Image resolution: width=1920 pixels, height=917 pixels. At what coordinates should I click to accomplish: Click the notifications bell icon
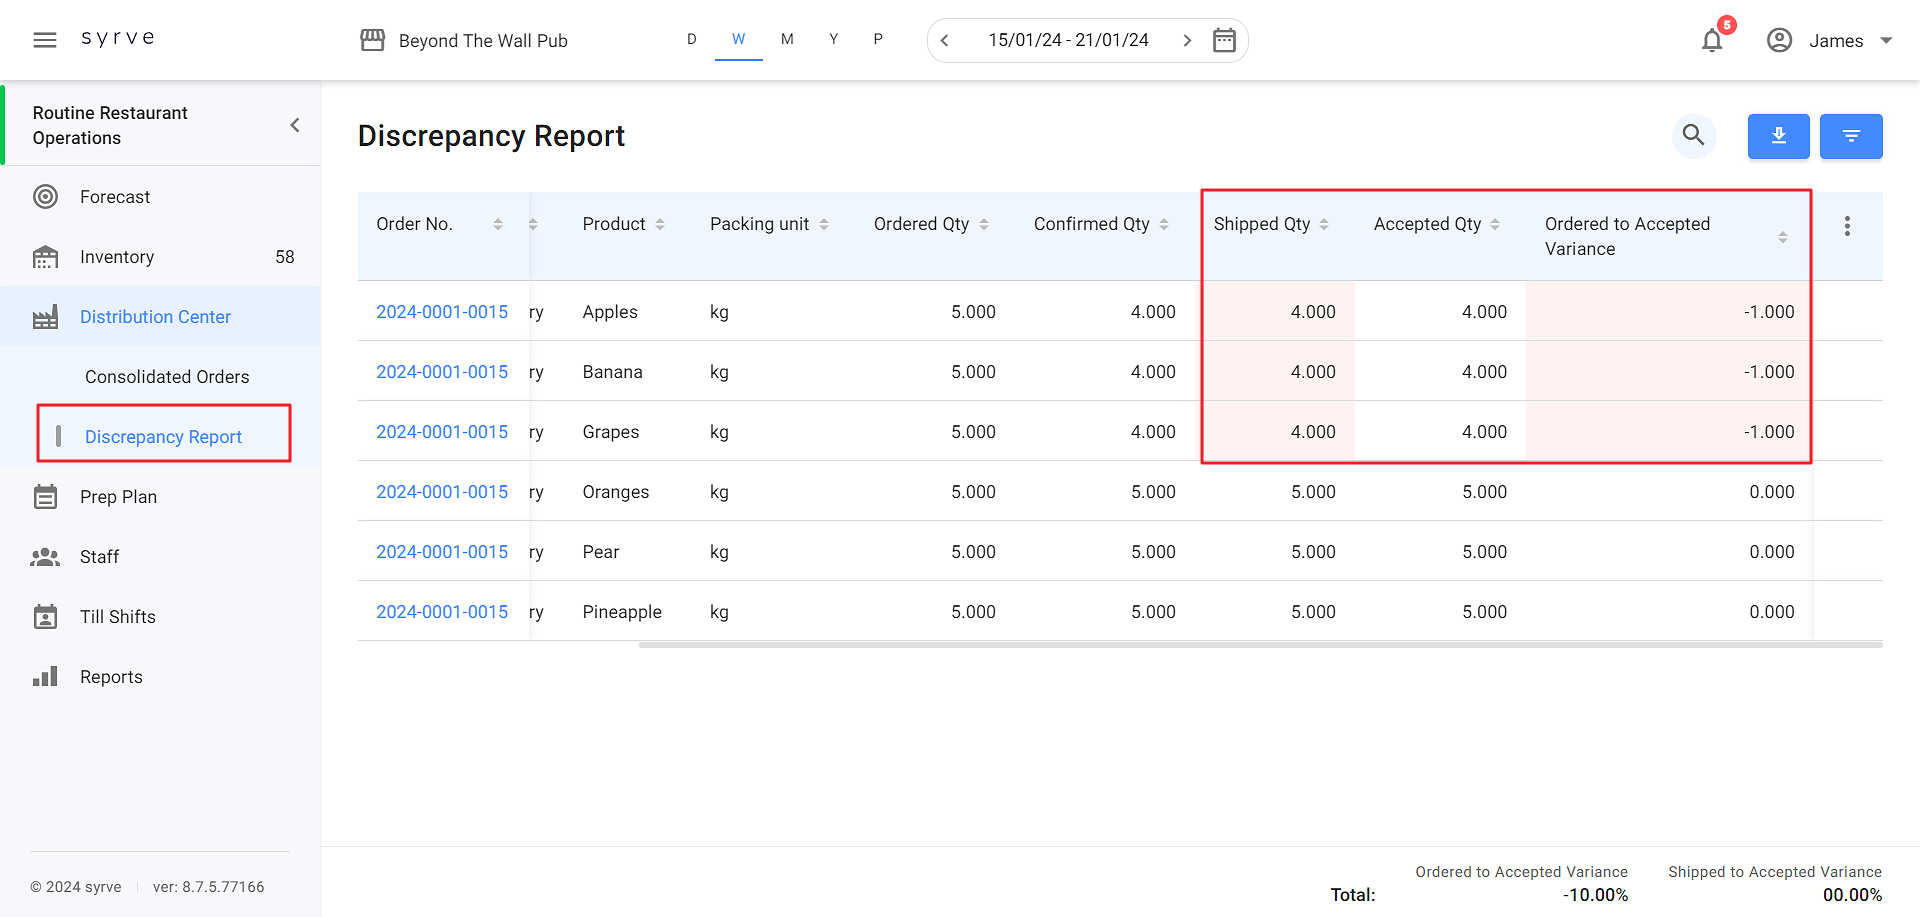[1712, 41]
